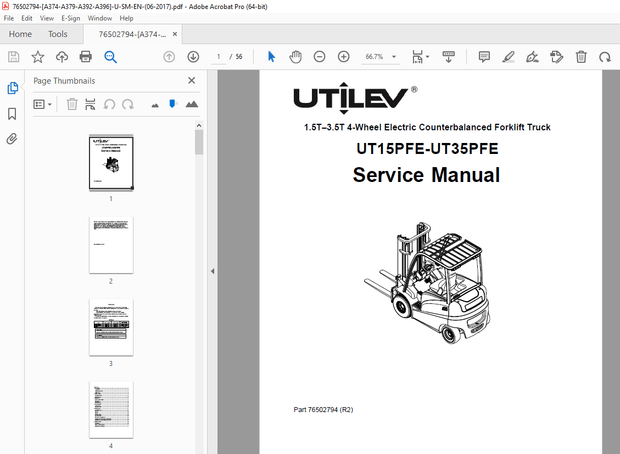Open thumbnail options menu dropdown
This screenshot has width=620, height=454.
42,104
